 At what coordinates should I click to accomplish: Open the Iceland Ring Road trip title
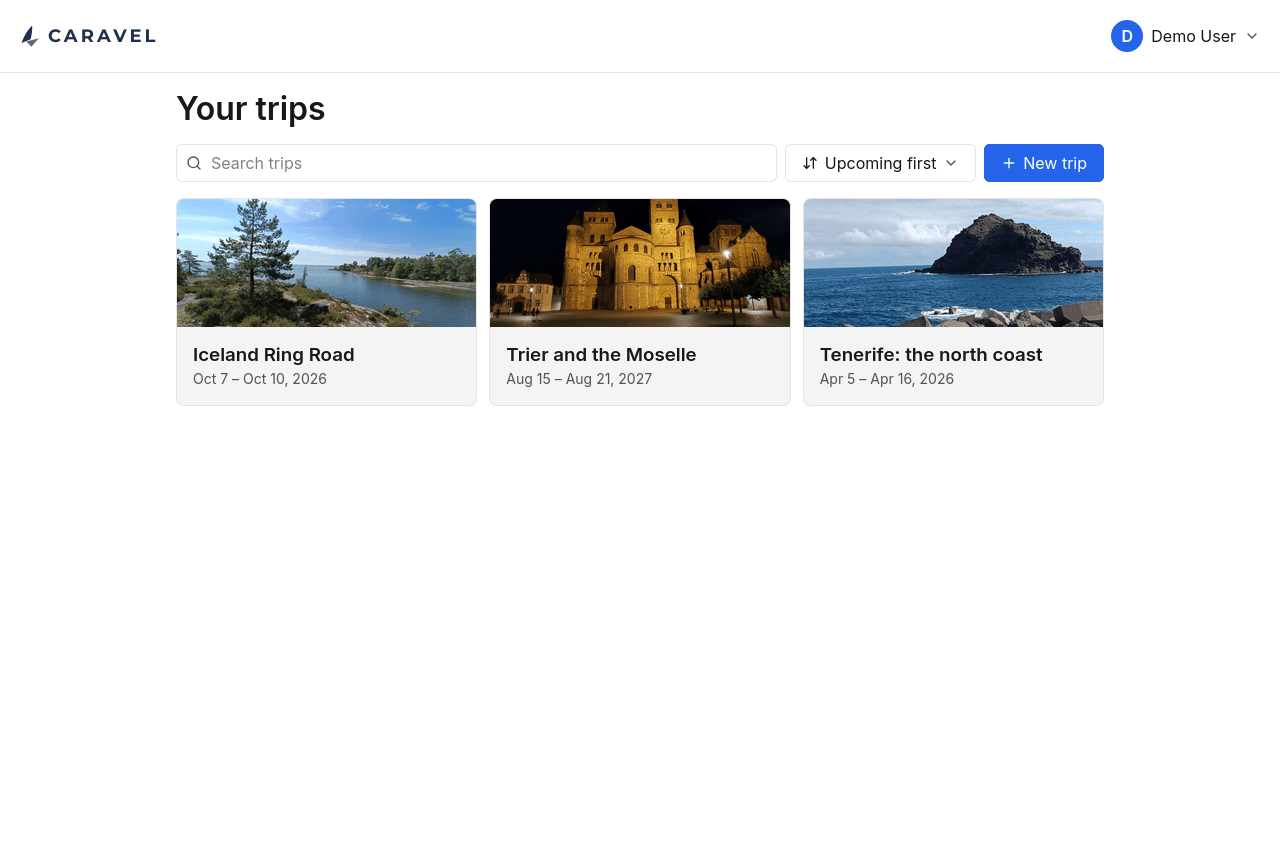(274, 355)
